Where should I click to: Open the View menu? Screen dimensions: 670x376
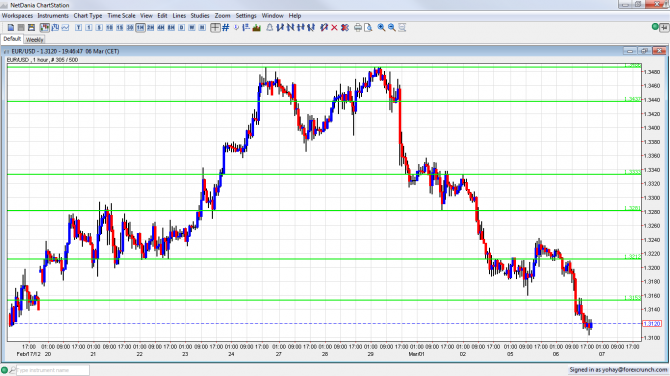[x=146, y=16]
